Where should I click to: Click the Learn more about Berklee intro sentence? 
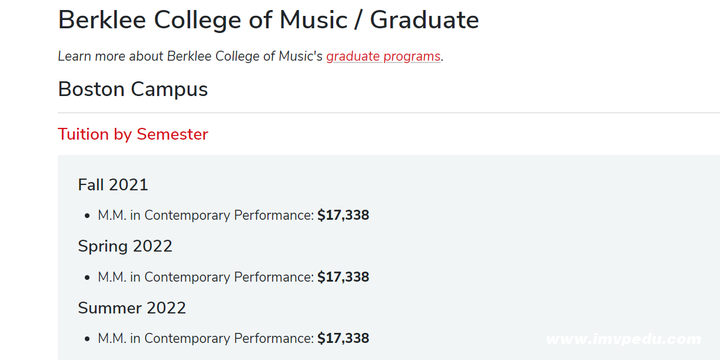[x=251, y=56]
